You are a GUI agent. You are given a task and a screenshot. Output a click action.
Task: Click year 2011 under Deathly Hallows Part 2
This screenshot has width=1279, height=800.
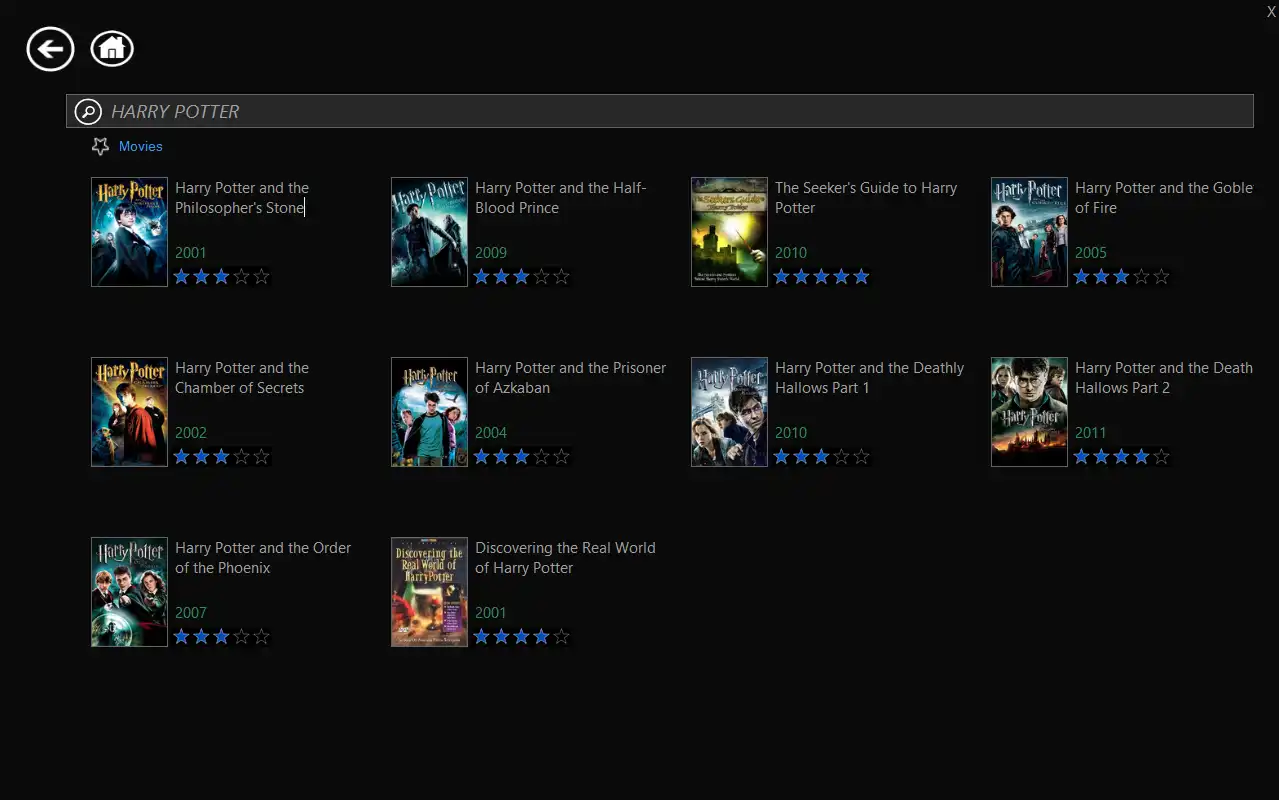[x=1091, y=433]
